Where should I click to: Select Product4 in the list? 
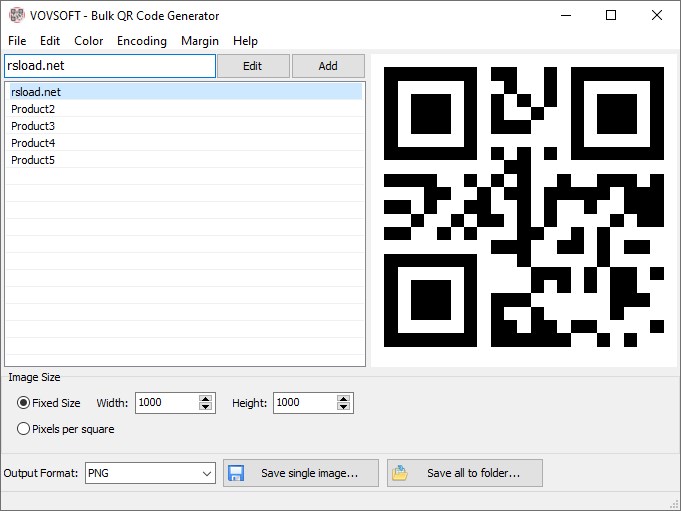coord(185,142)
